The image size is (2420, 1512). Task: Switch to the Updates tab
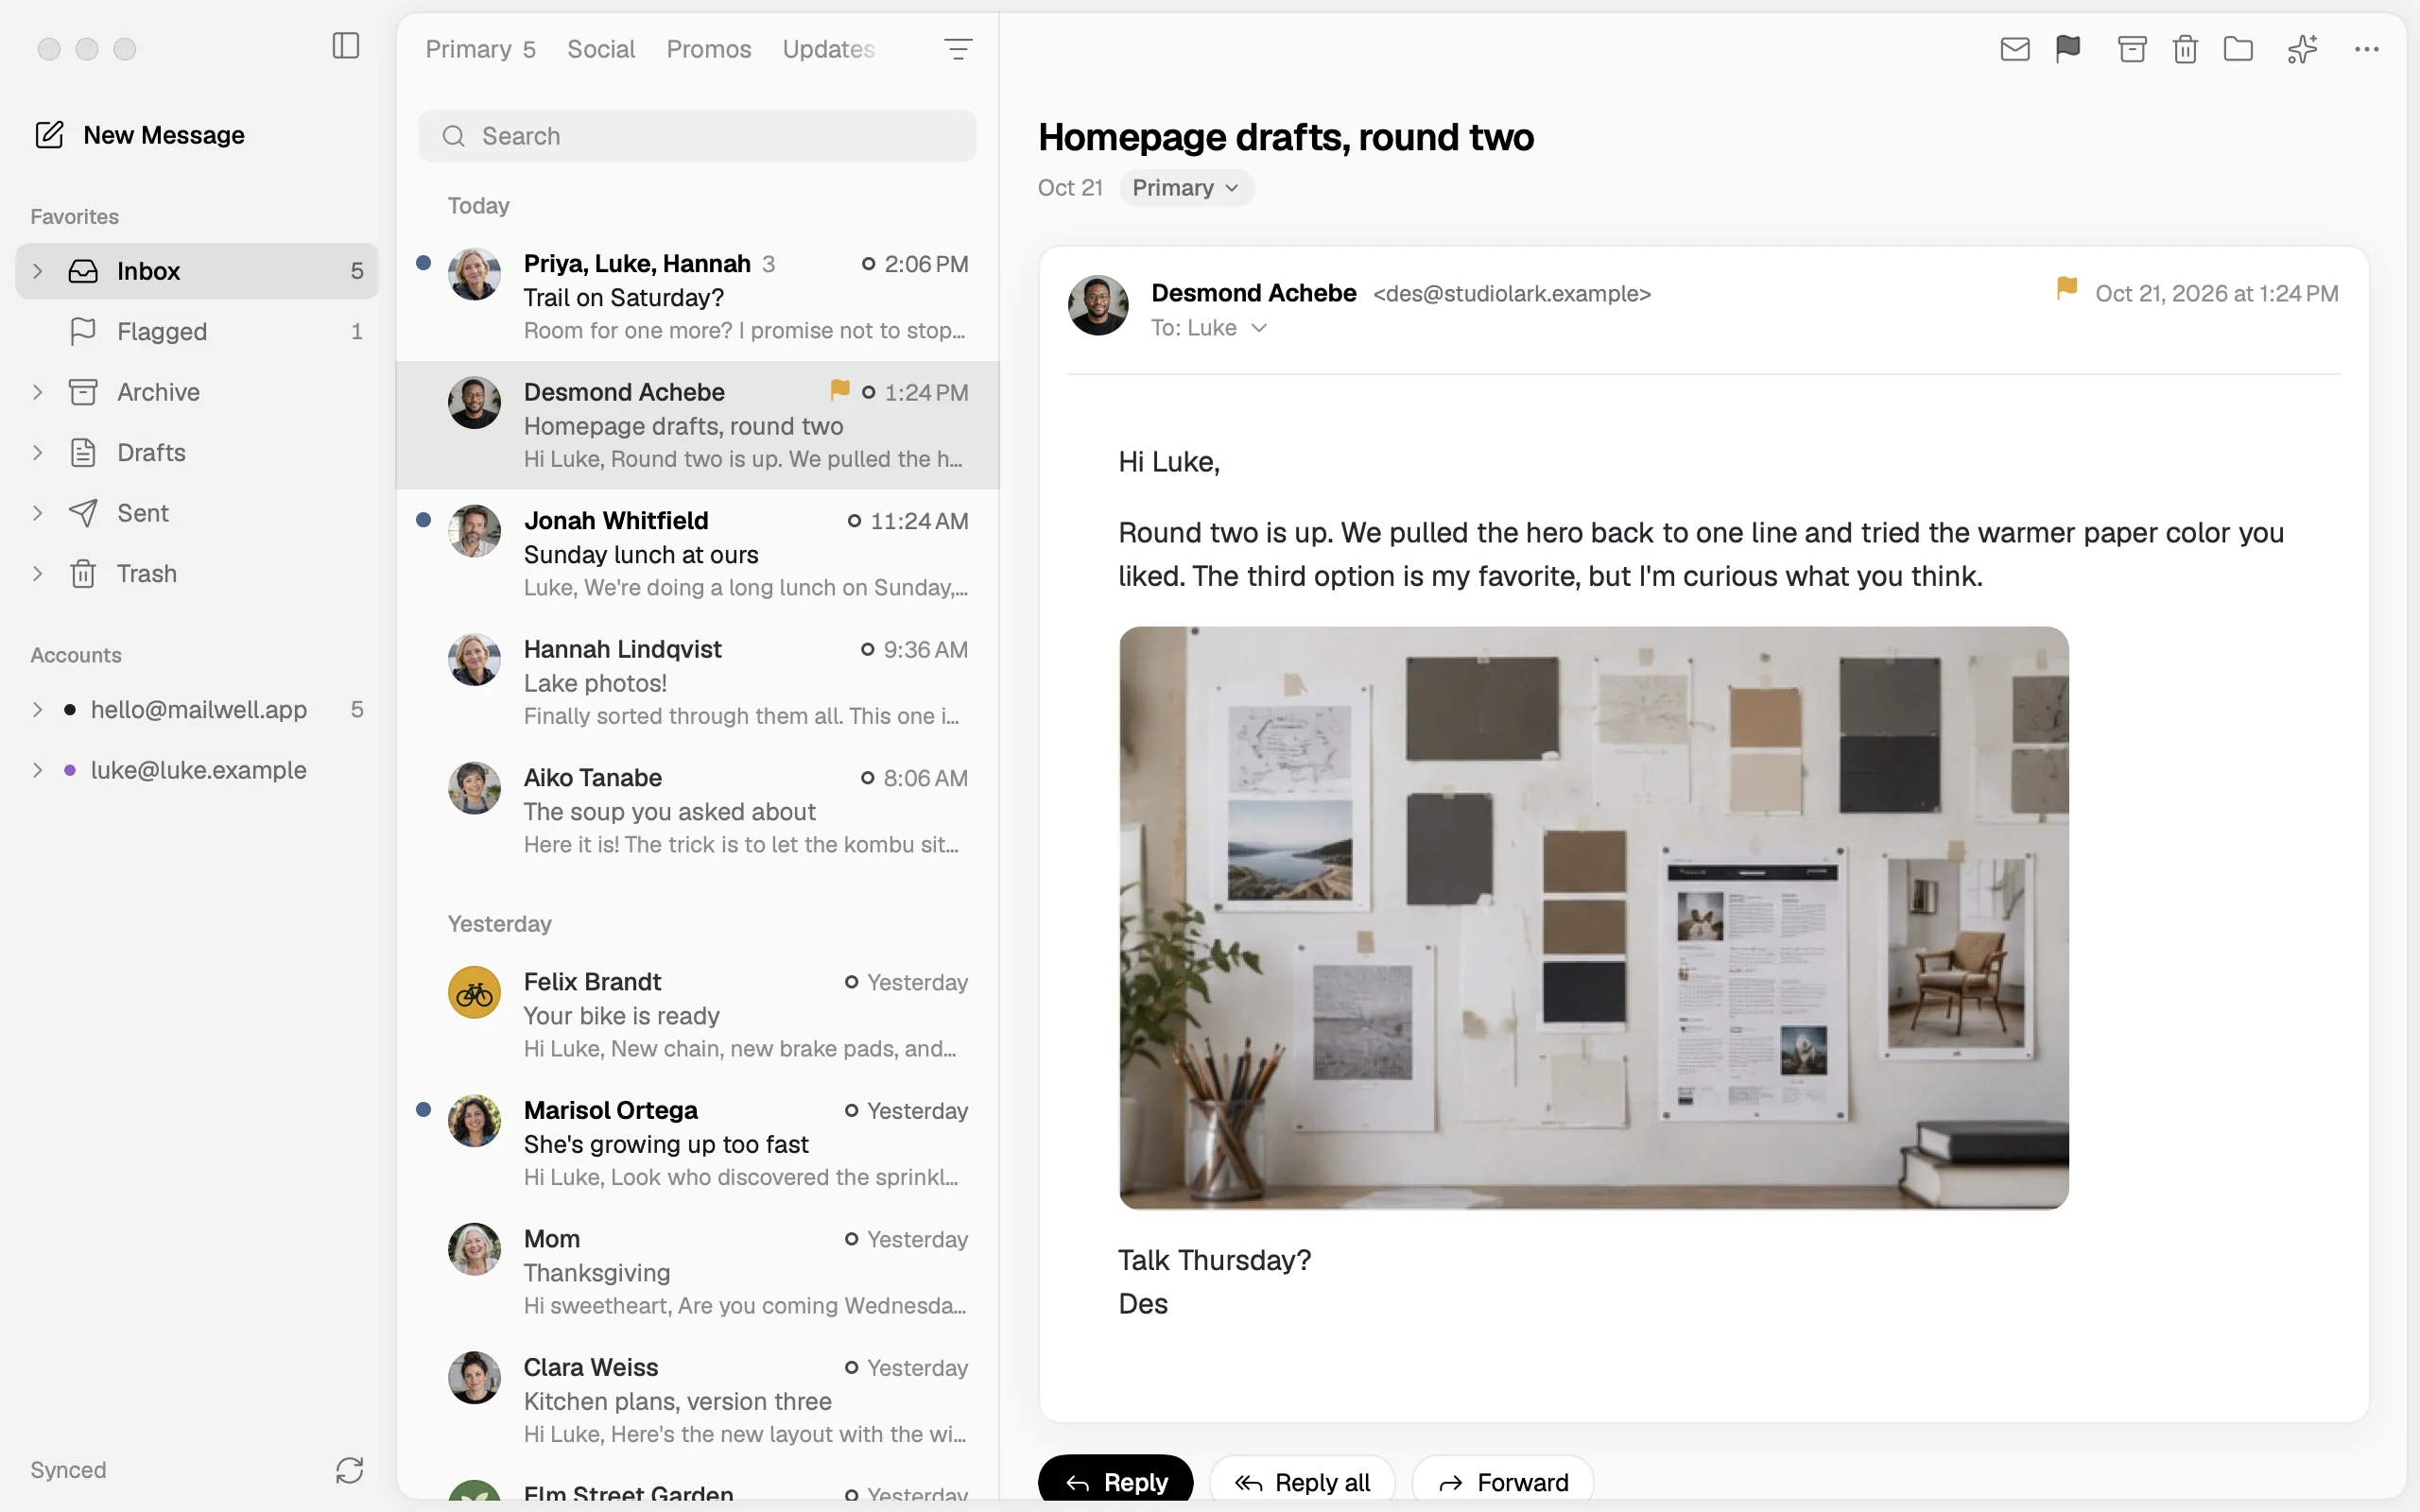click(829, 49)
